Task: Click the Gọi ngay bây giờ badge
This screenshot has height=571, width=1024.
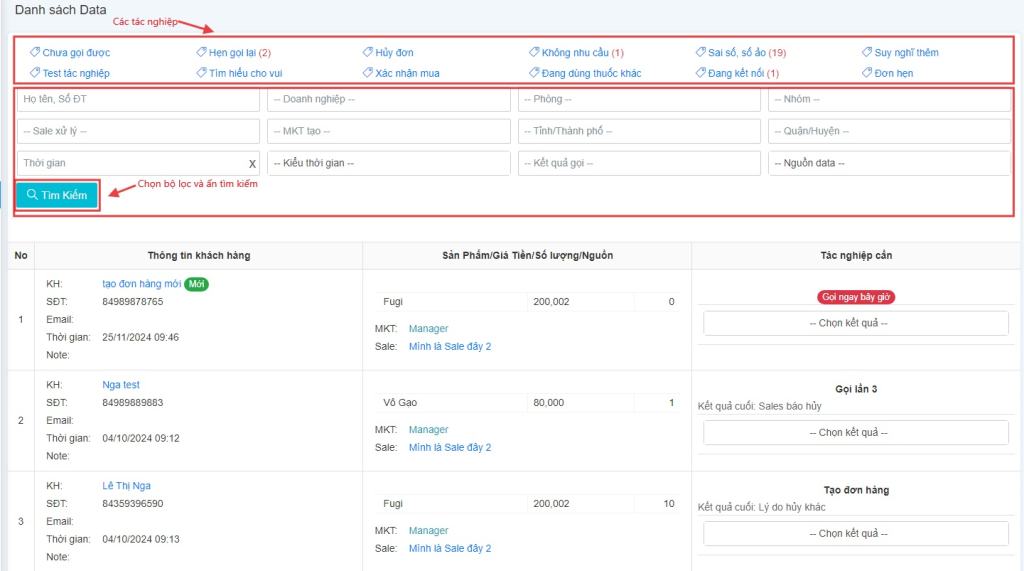Action: coord(855,297)
